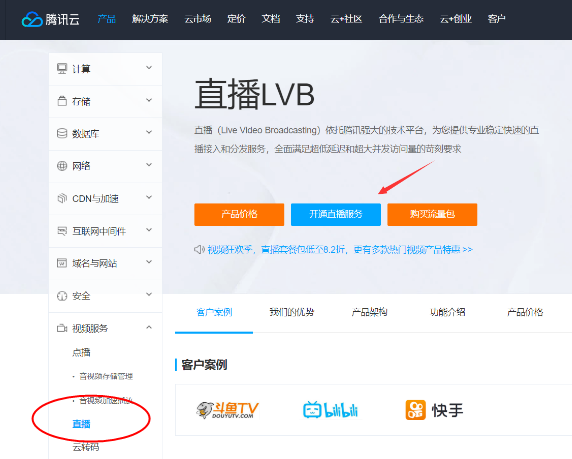Expand the 域名与网站 chevron
Screen dimensions: 572x459
coord(149,262)
